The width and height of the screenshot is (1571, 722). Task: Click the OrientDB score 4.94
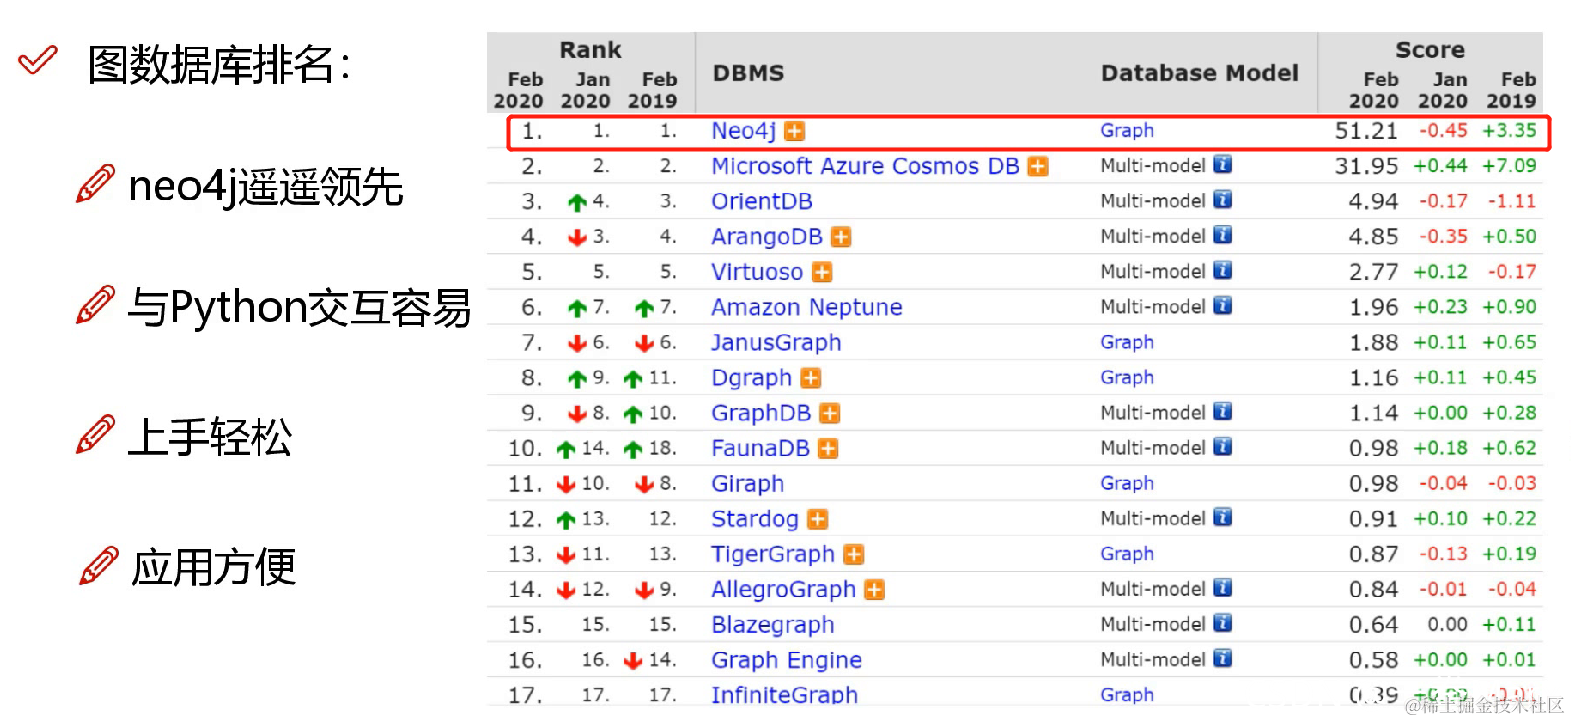tap(1373, 201)
